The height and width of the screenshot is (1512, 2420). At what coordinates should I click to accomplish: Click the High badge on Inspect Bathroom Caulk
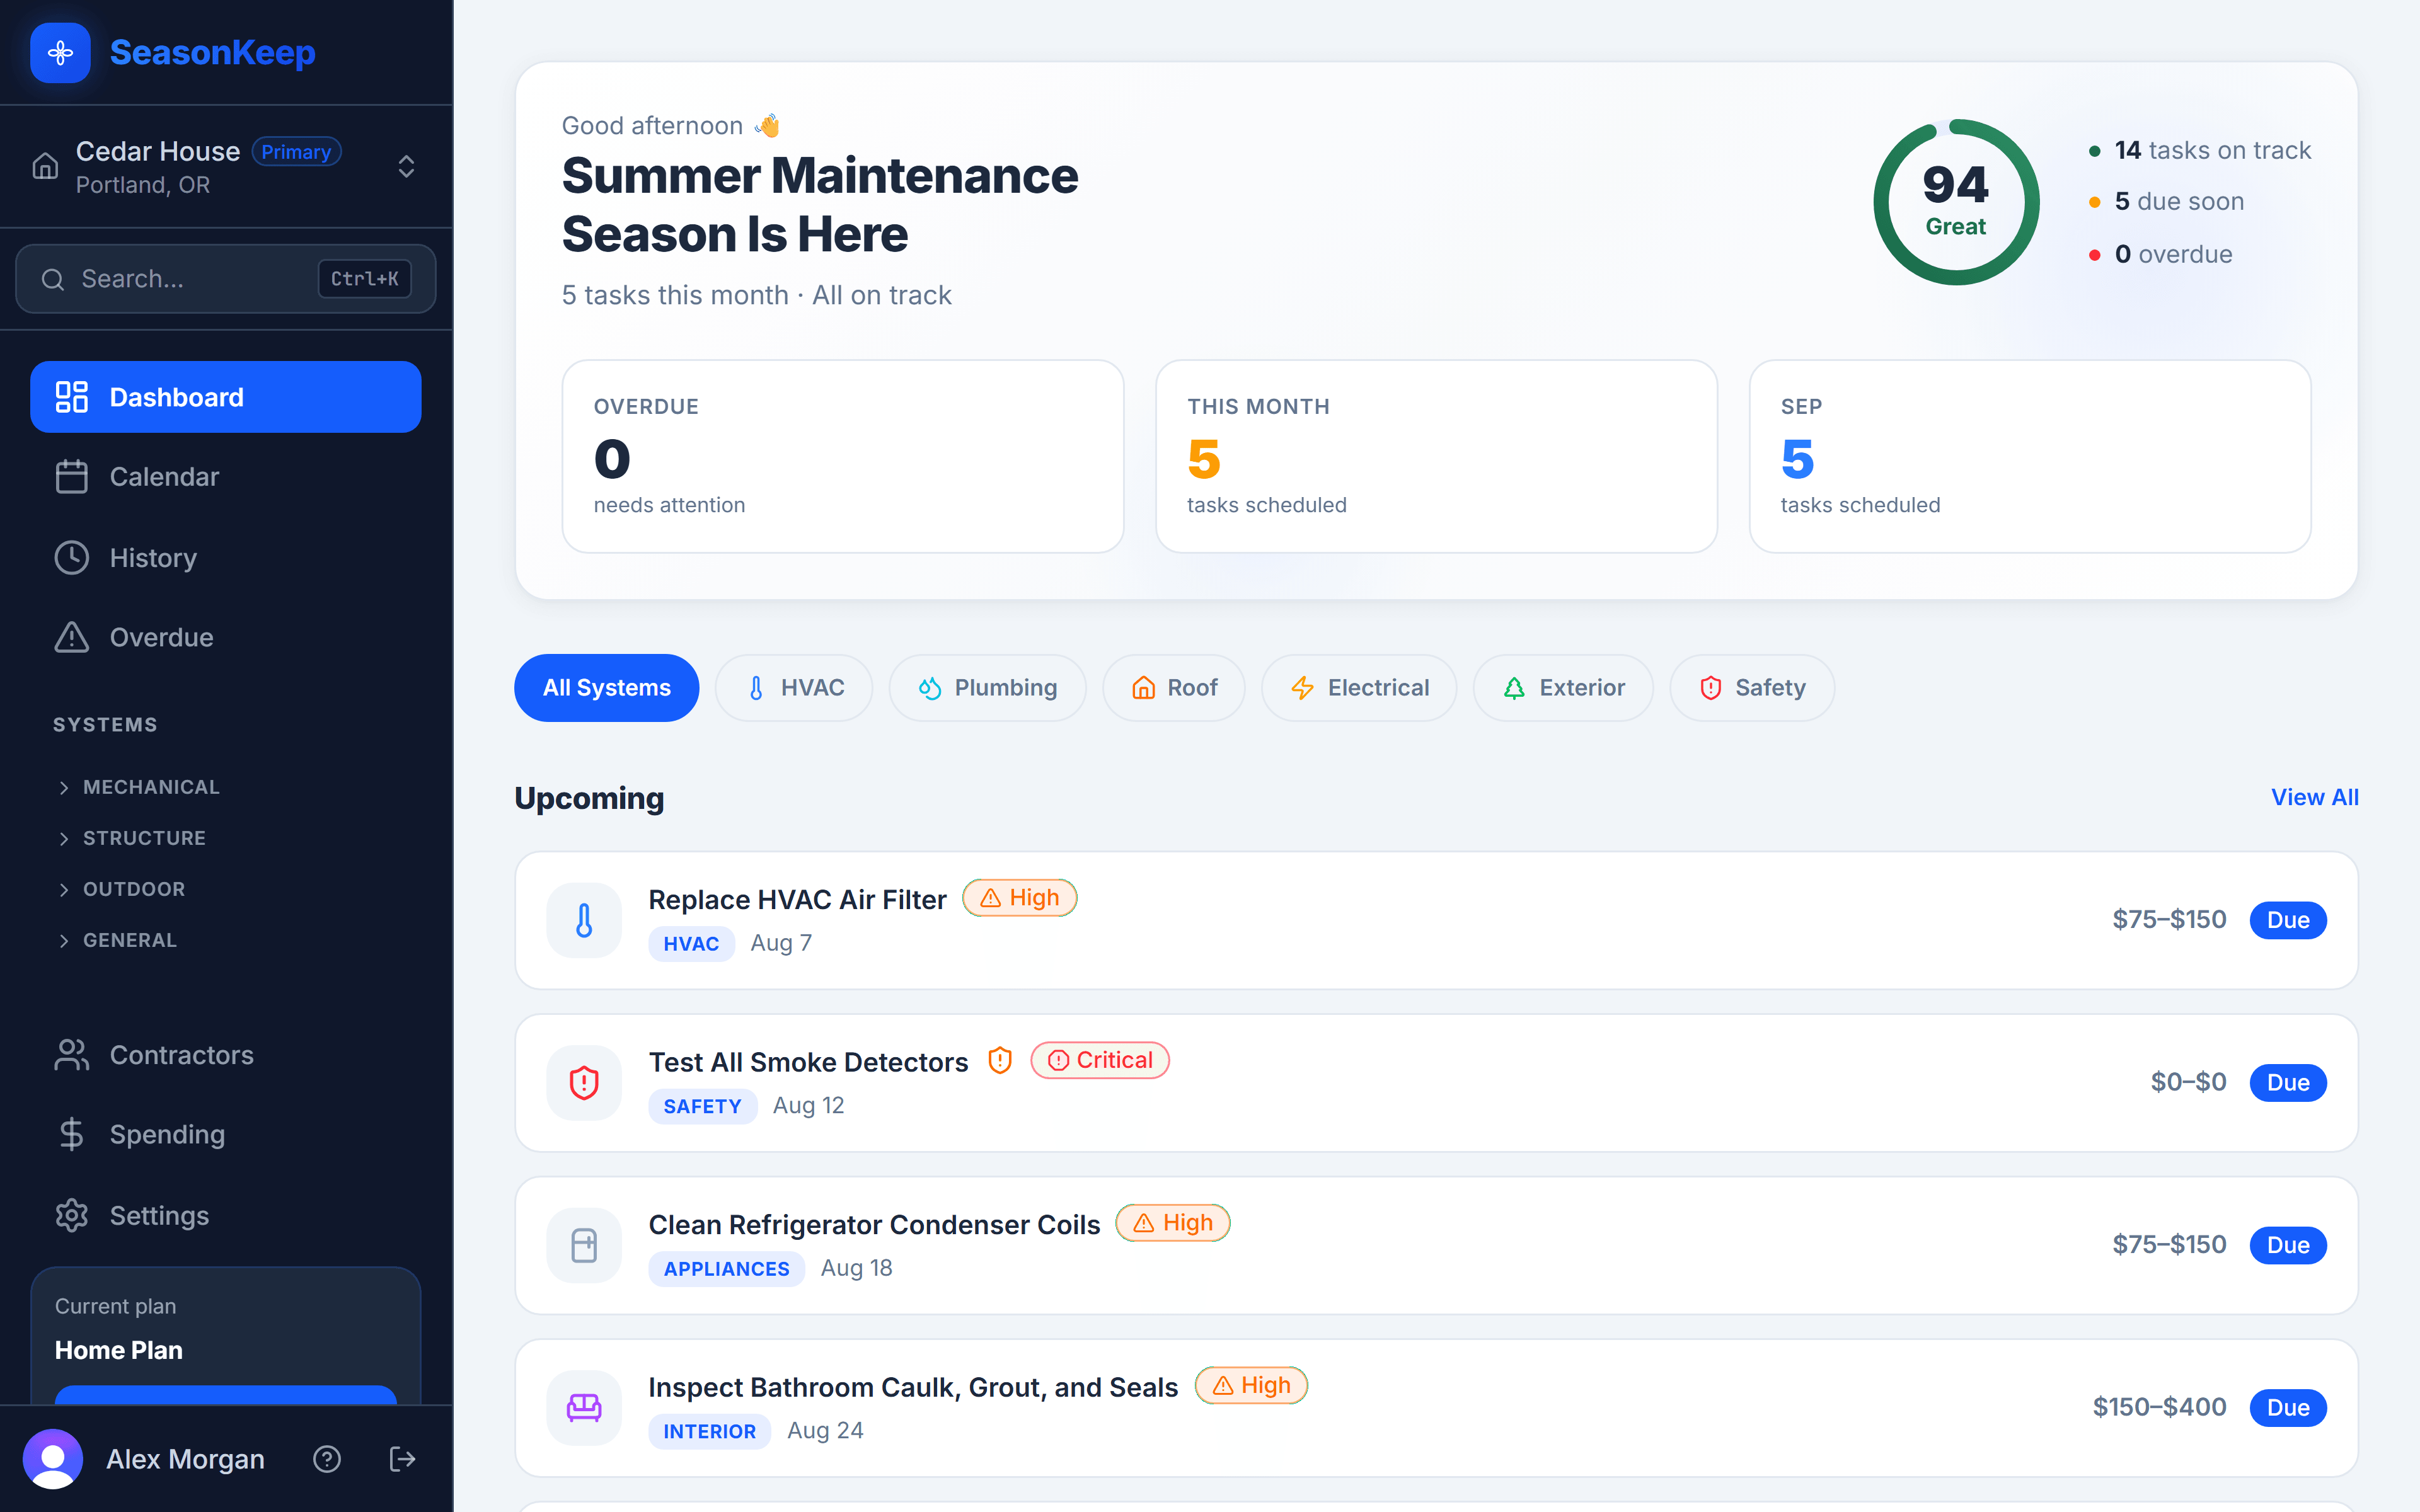click(1251, 1385)
